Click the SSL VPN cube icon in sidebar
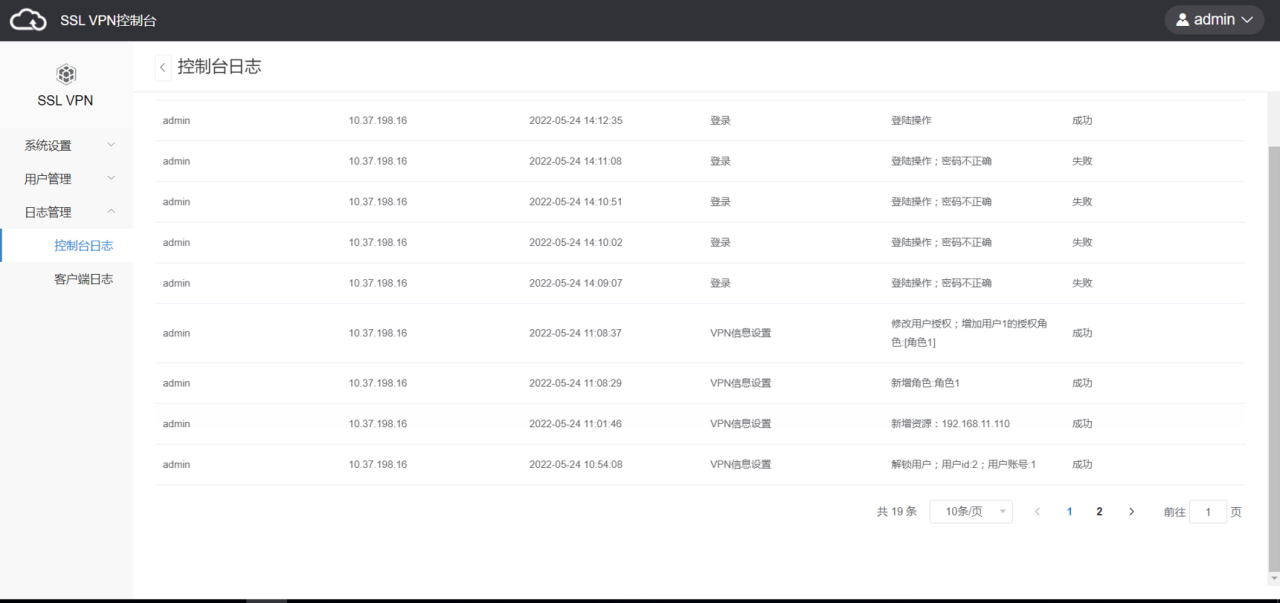Image resolution: width=1280 pixels, height=603 pixels. (x=66, y=74)
